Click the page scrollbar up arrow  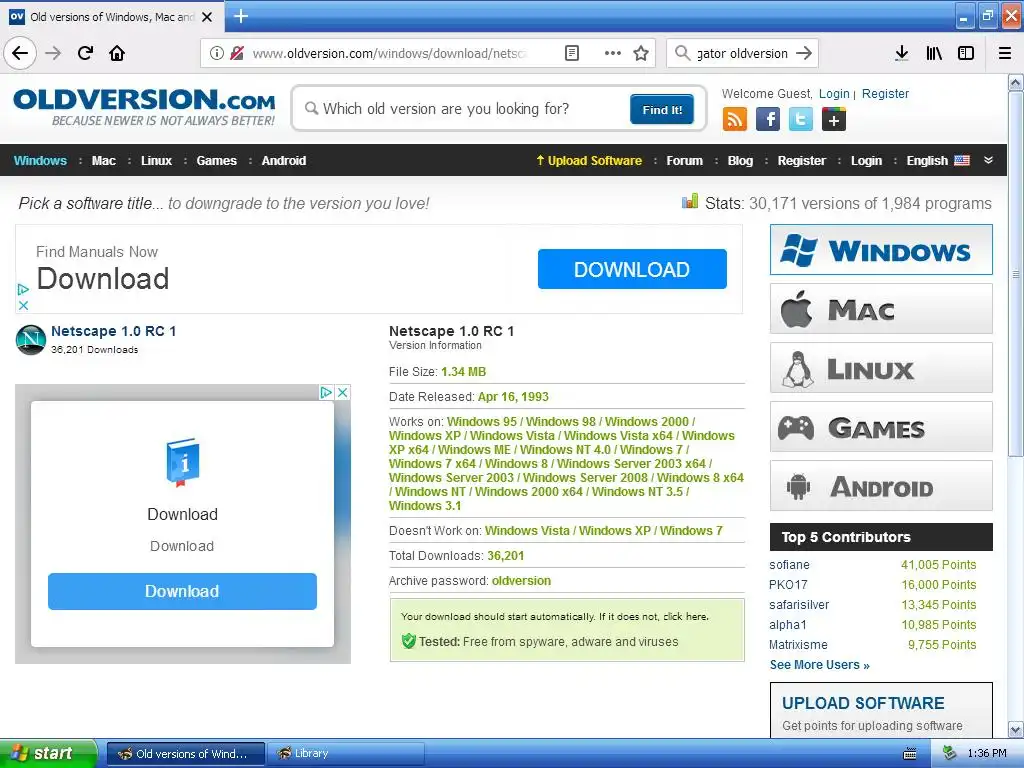coord(1016,83)
